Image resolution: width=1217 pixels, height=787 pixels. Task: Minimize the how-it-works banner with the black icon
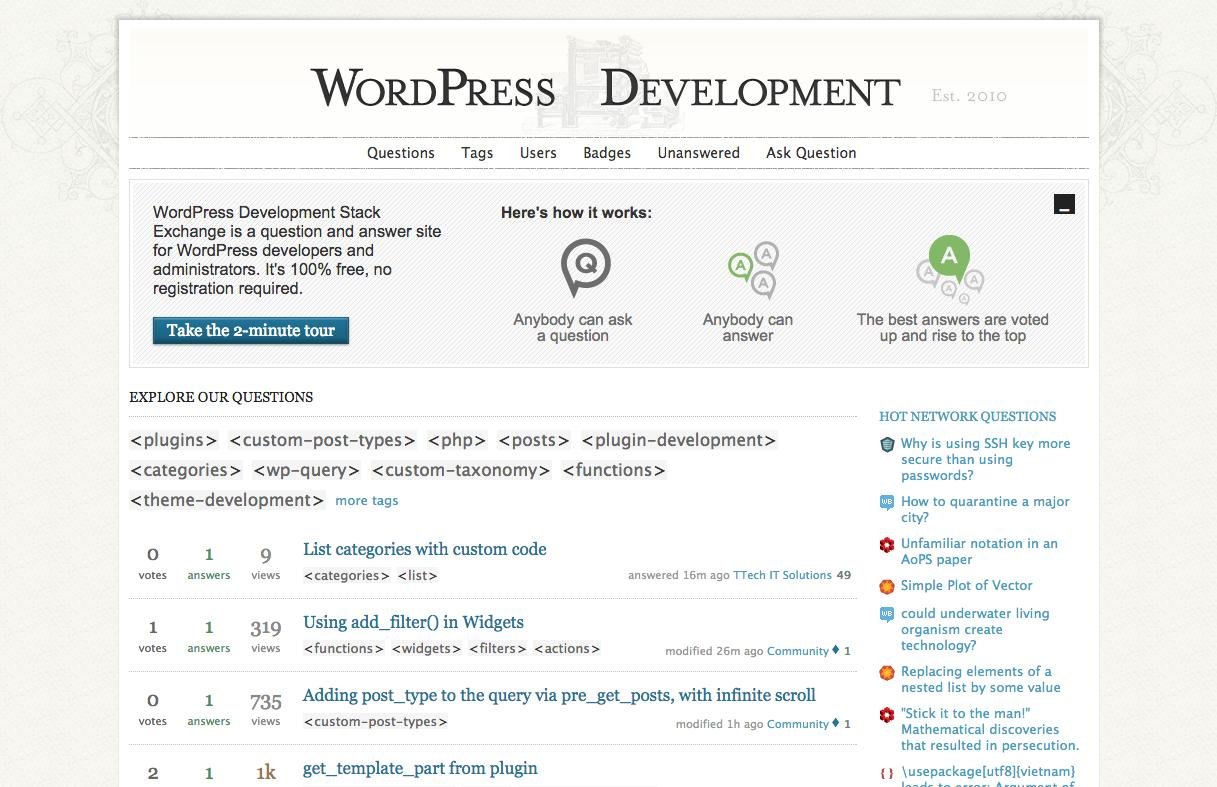pos(1064,204)
